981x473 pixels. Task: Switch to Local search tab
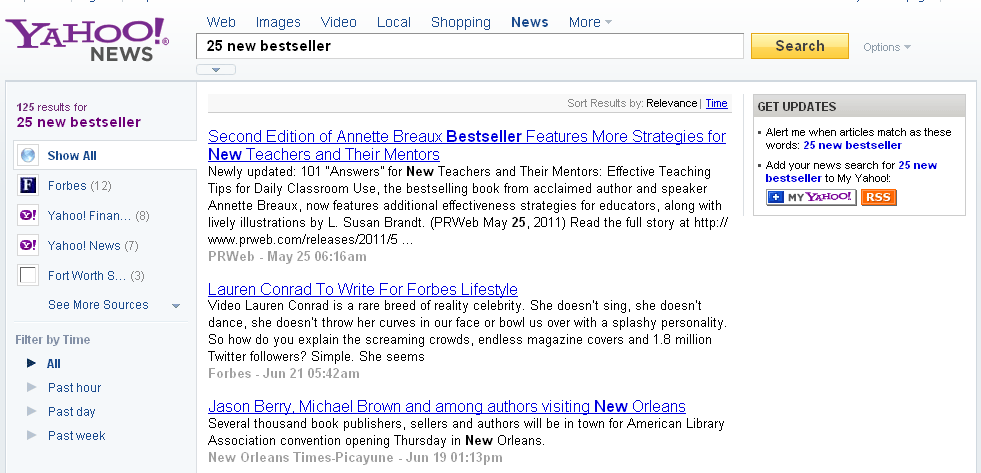click(394, 23)
